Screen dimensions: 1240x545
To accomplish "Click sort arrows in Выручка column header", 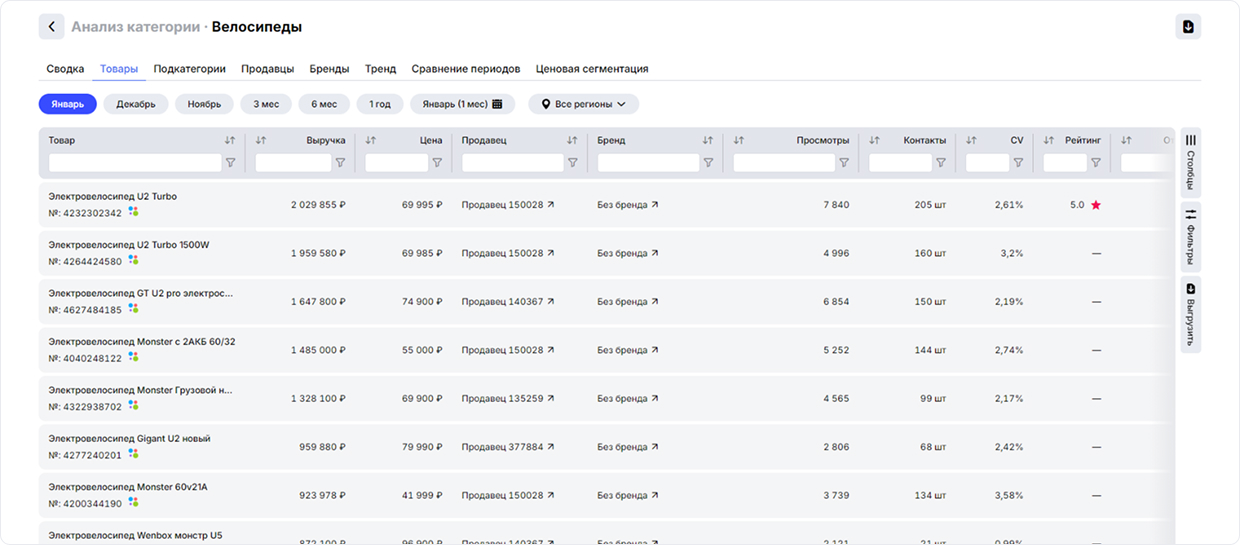I will (x=261, y=141).
